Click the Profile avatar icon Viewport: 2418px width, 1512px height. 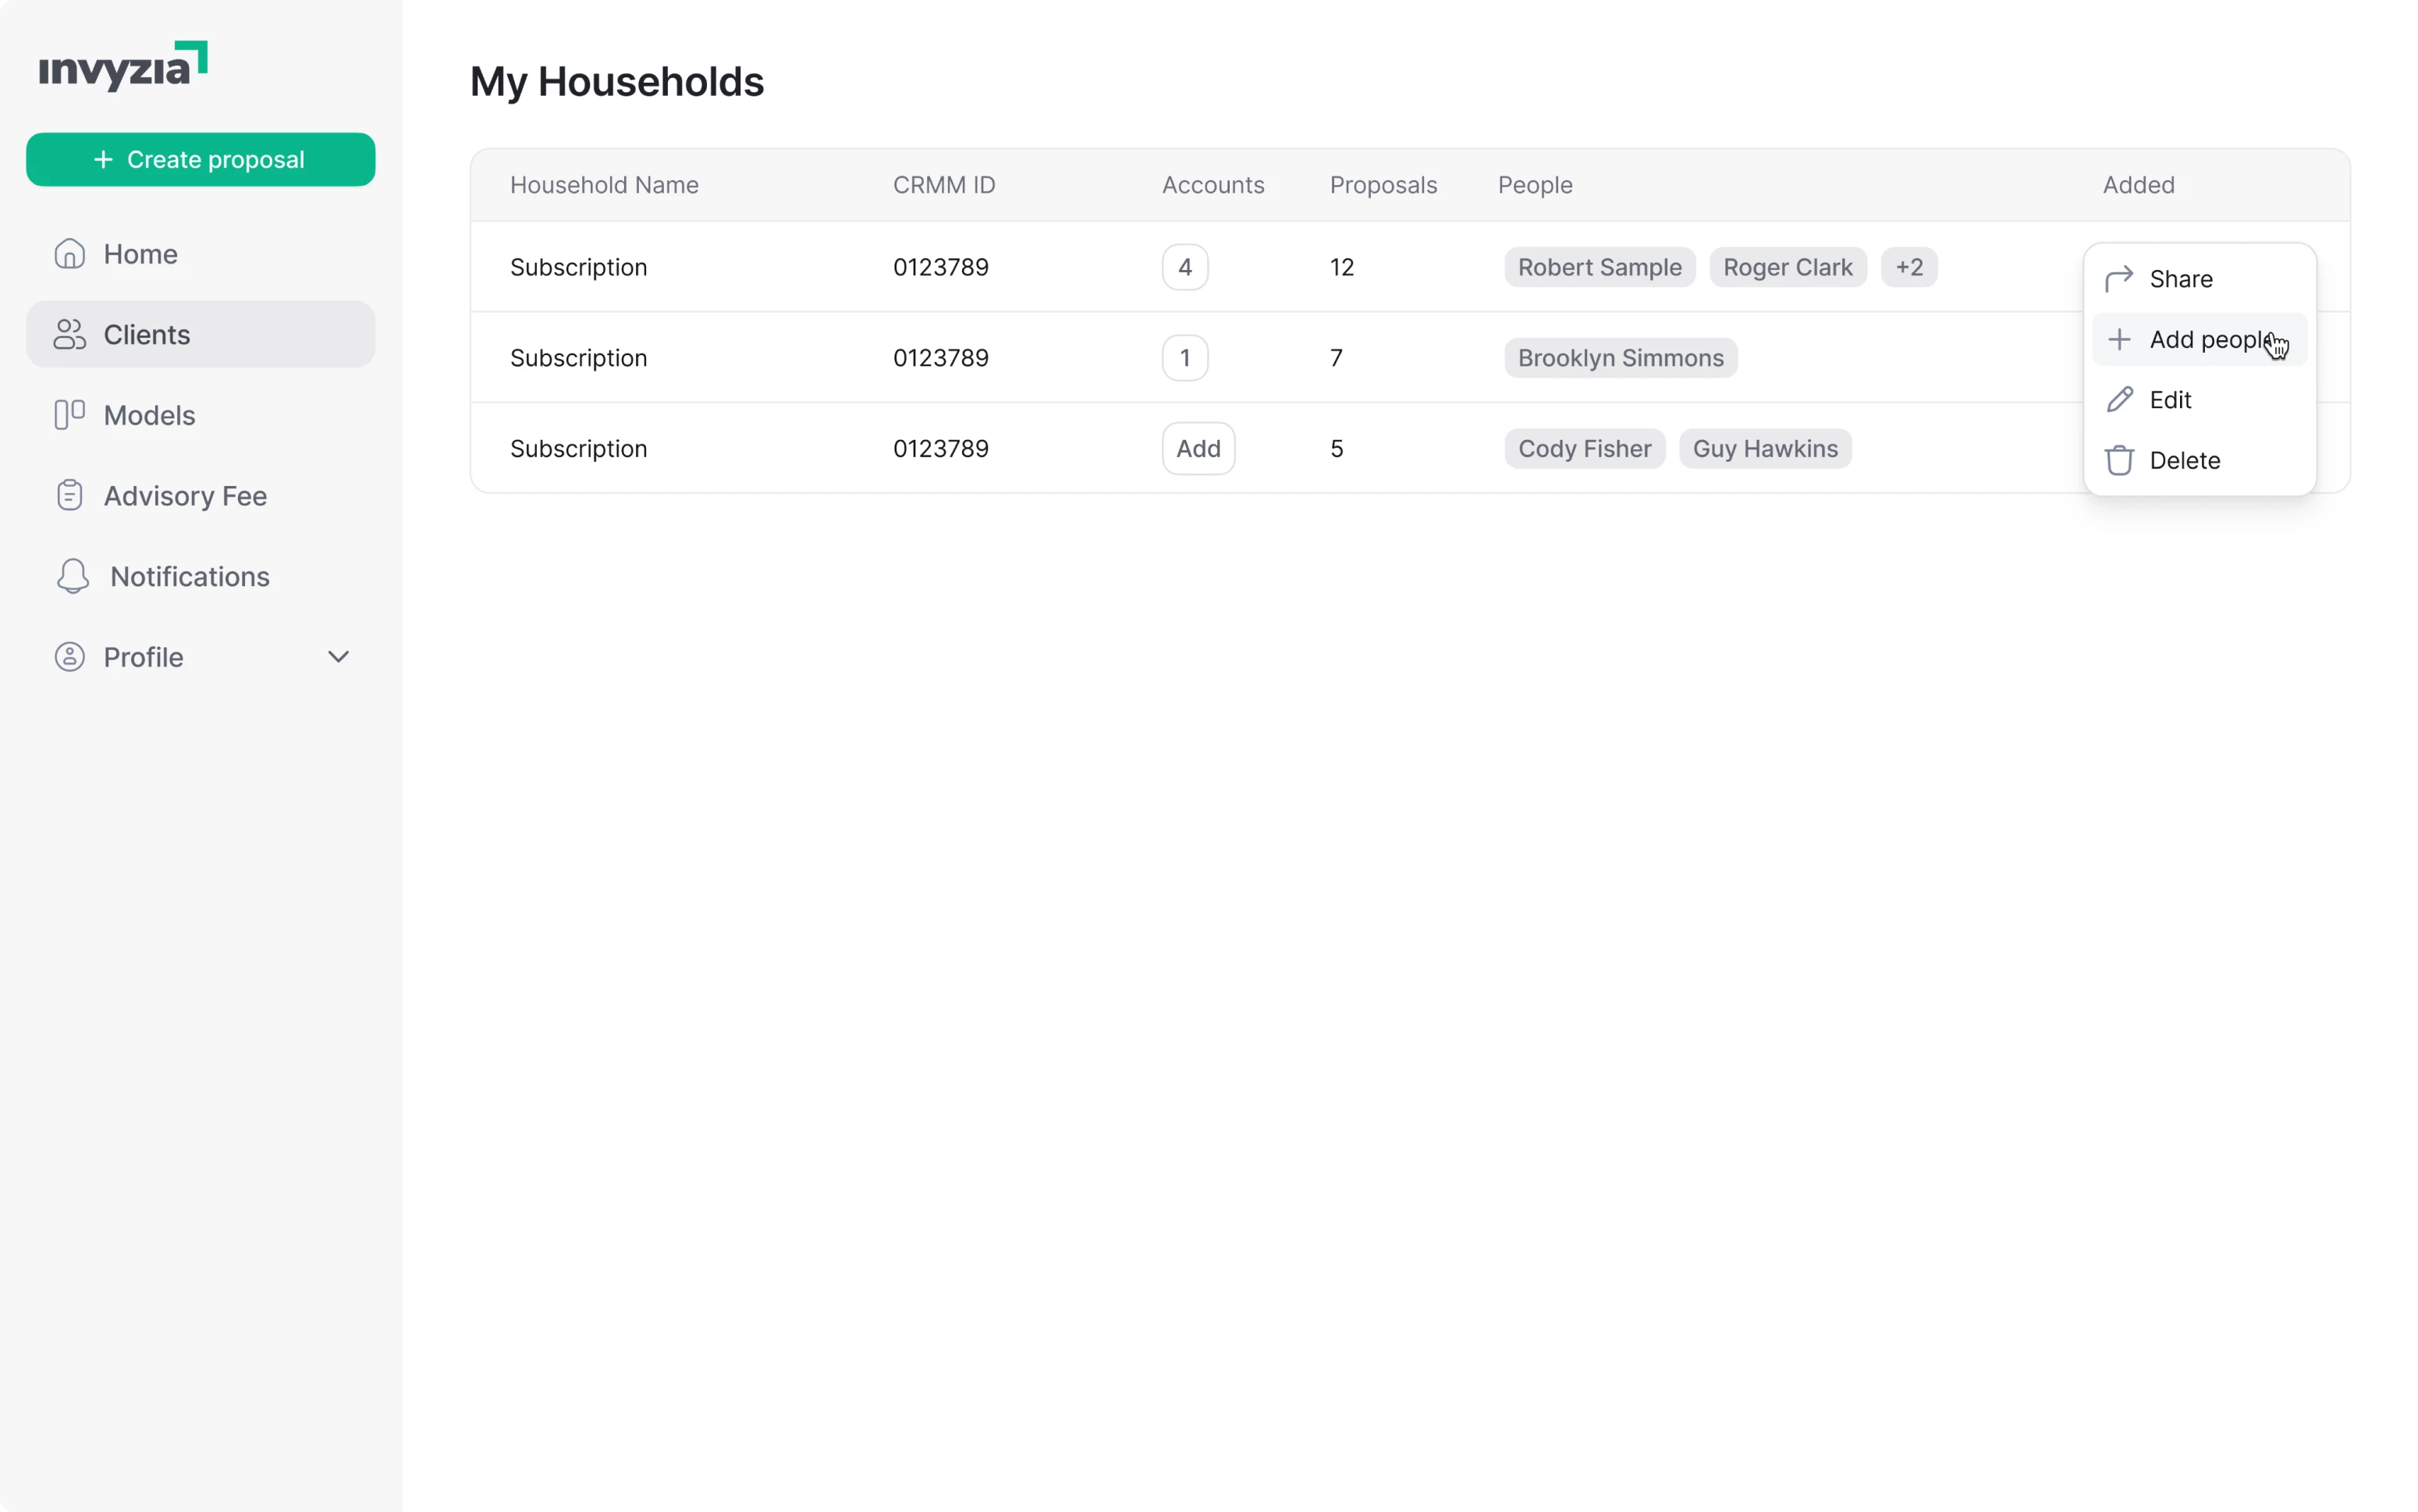tap(69, 657)
